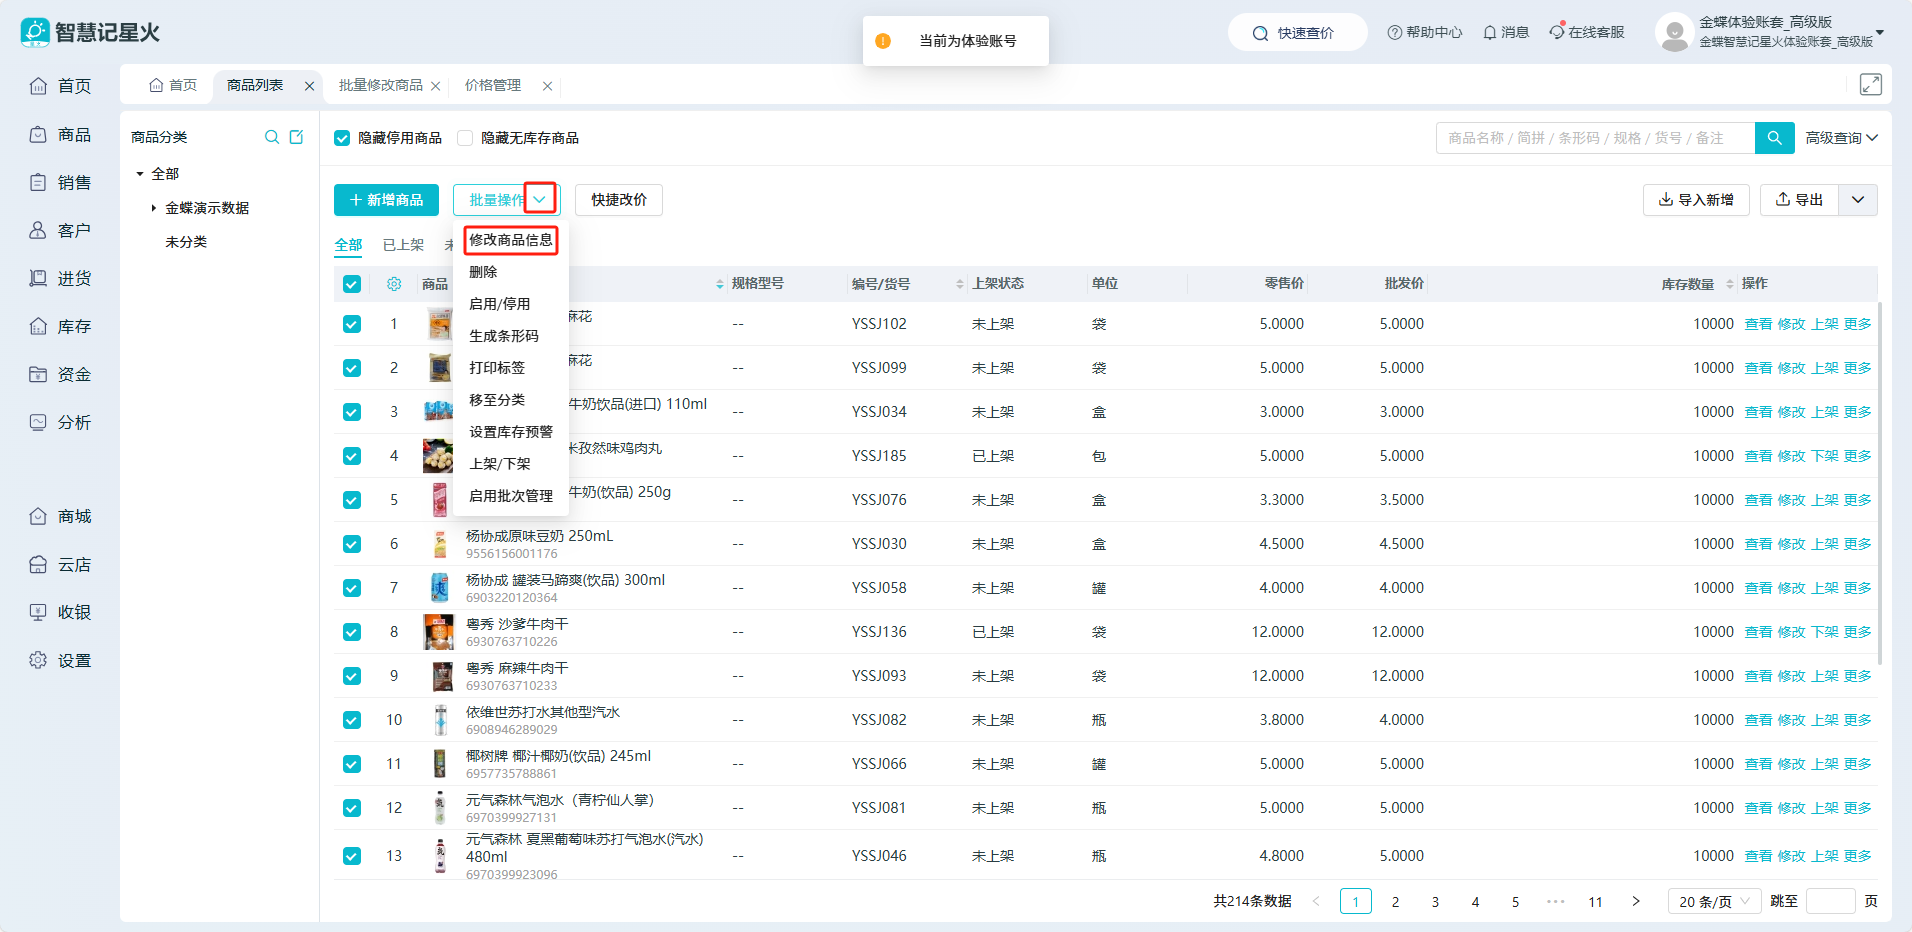Image resolution: width=1912 pixels, height=932 pixels.
Task: Expand 高级查询 options
Action: [1841, 138]
